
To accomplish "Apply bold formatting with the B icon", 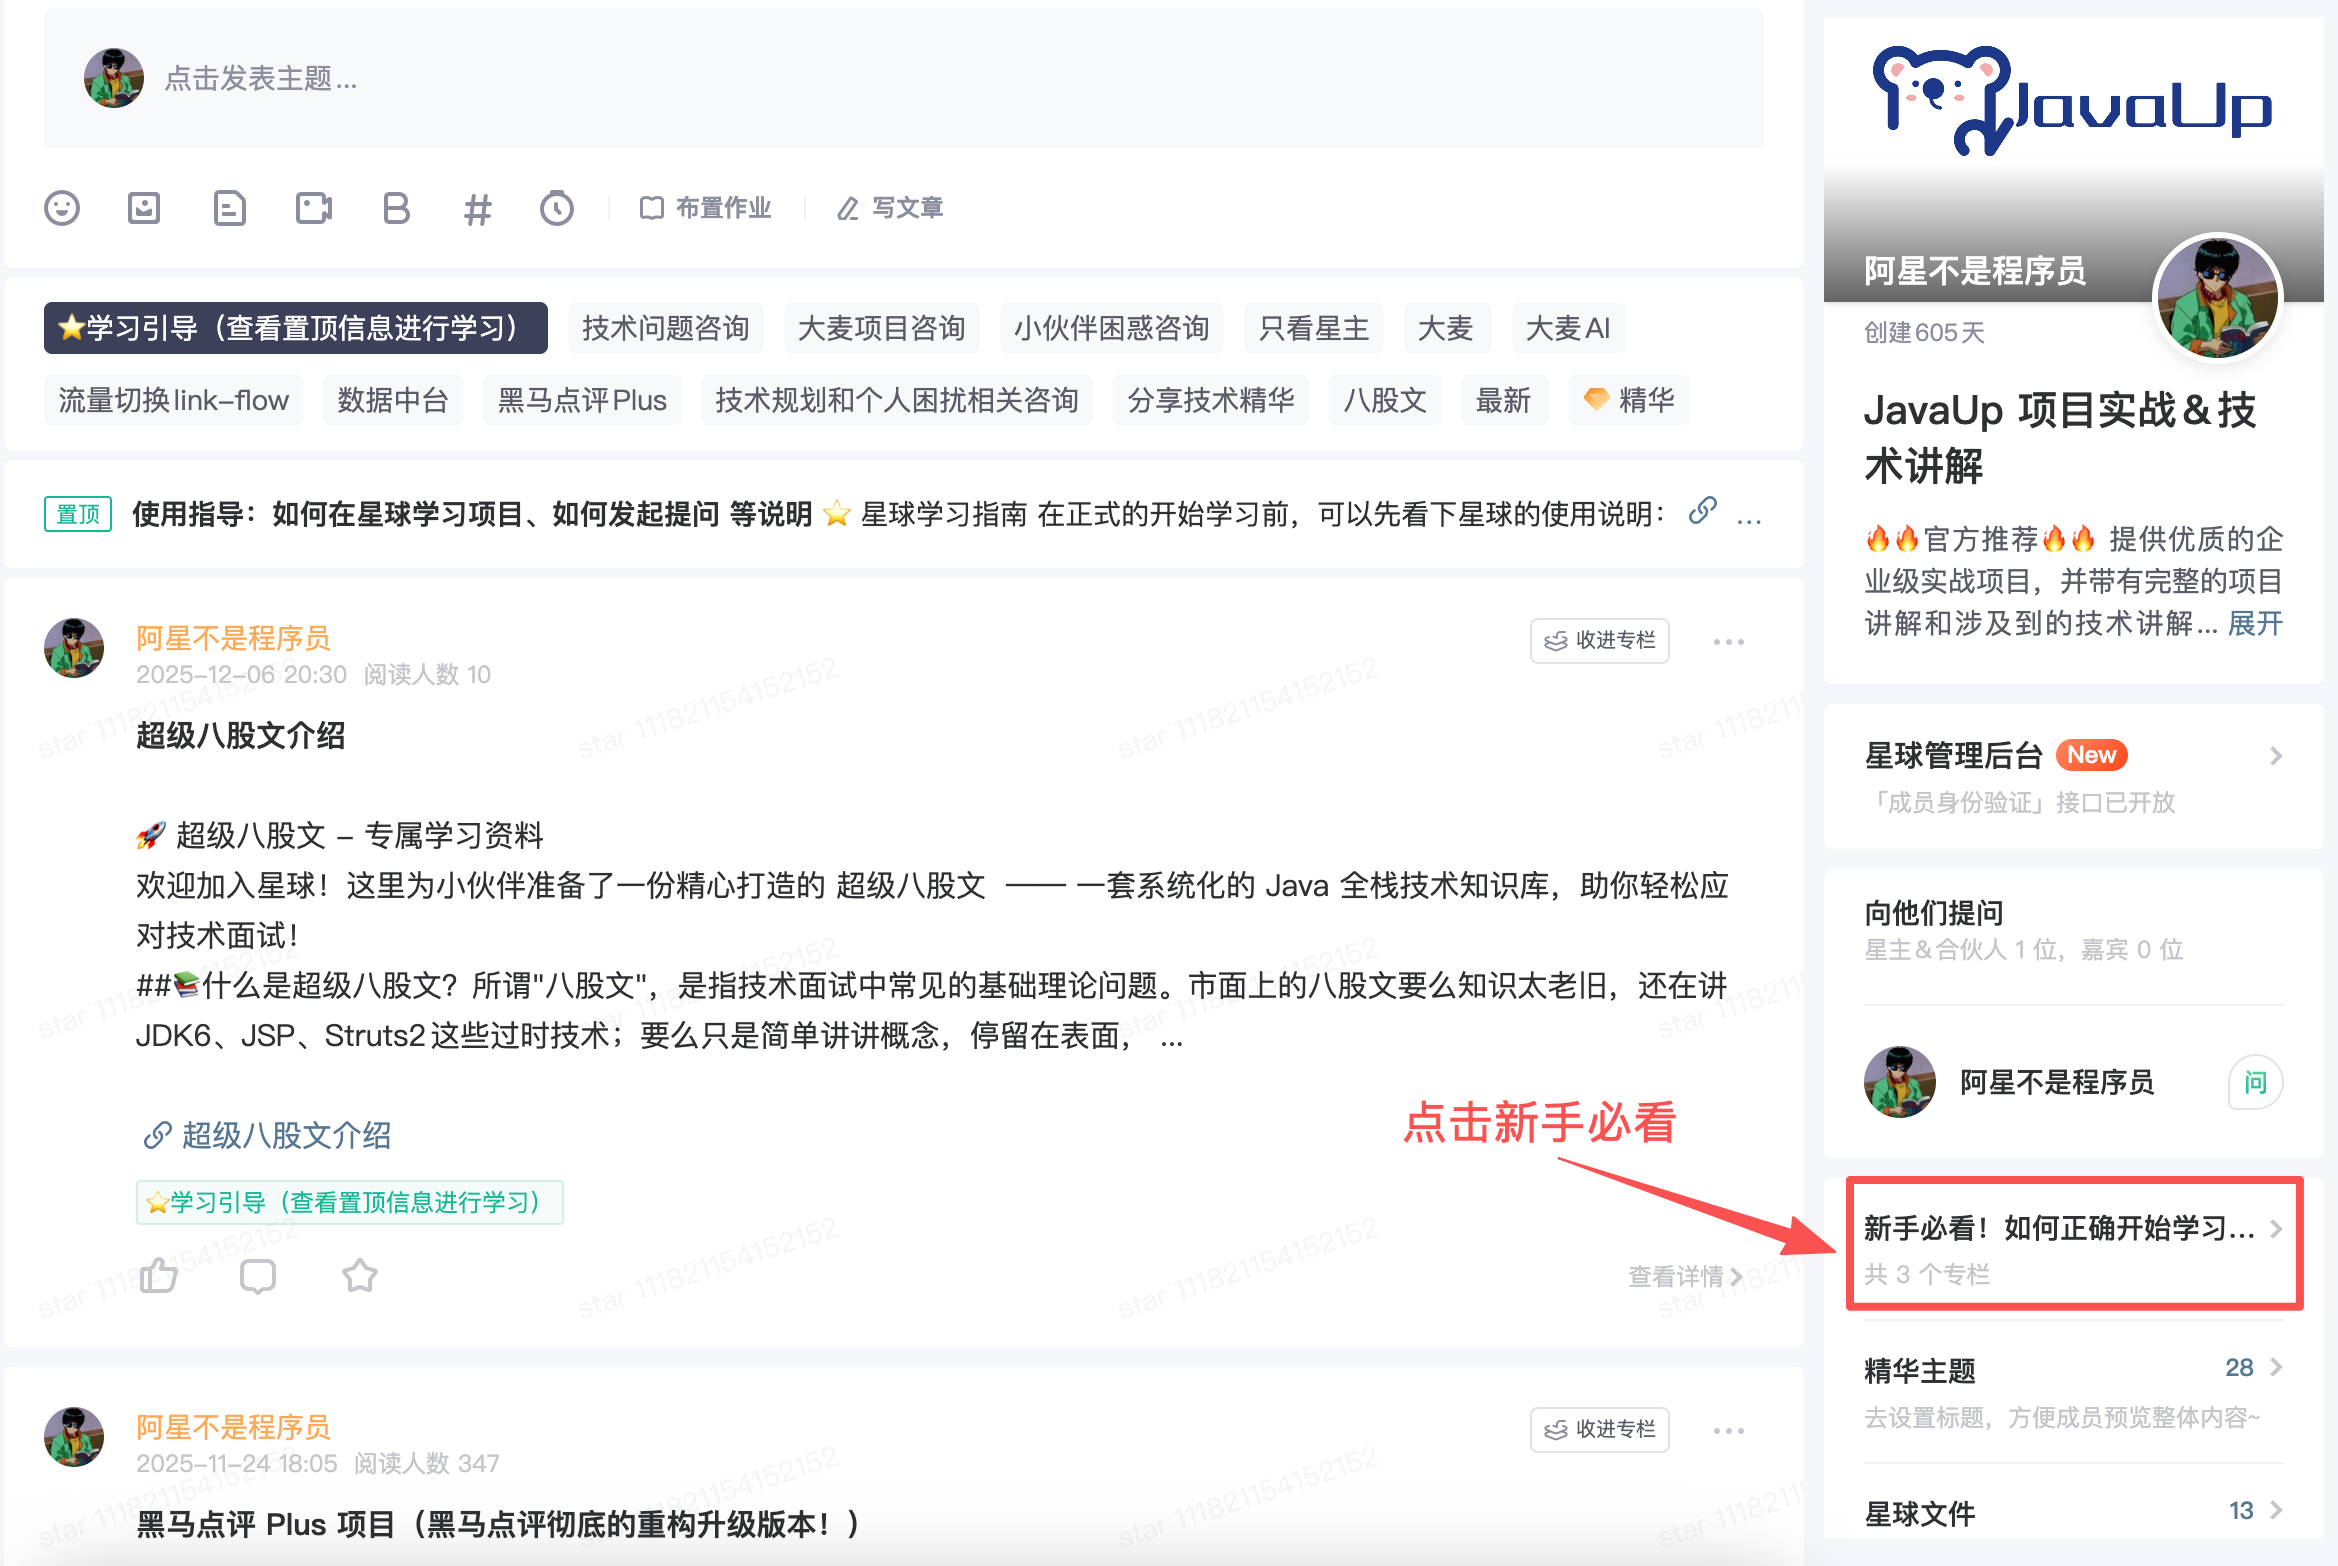I will coord(396,208).
